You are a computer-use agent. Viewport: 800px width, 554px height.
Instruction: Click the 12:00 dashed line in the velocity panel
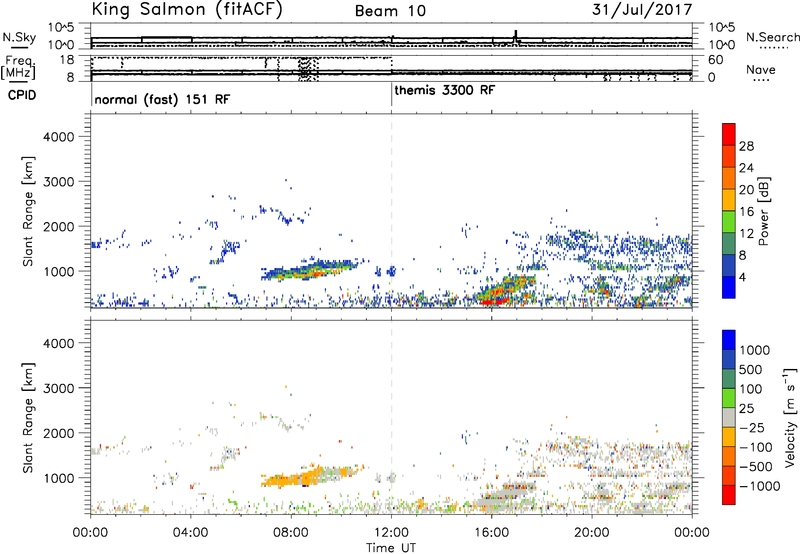coord(391,418)
